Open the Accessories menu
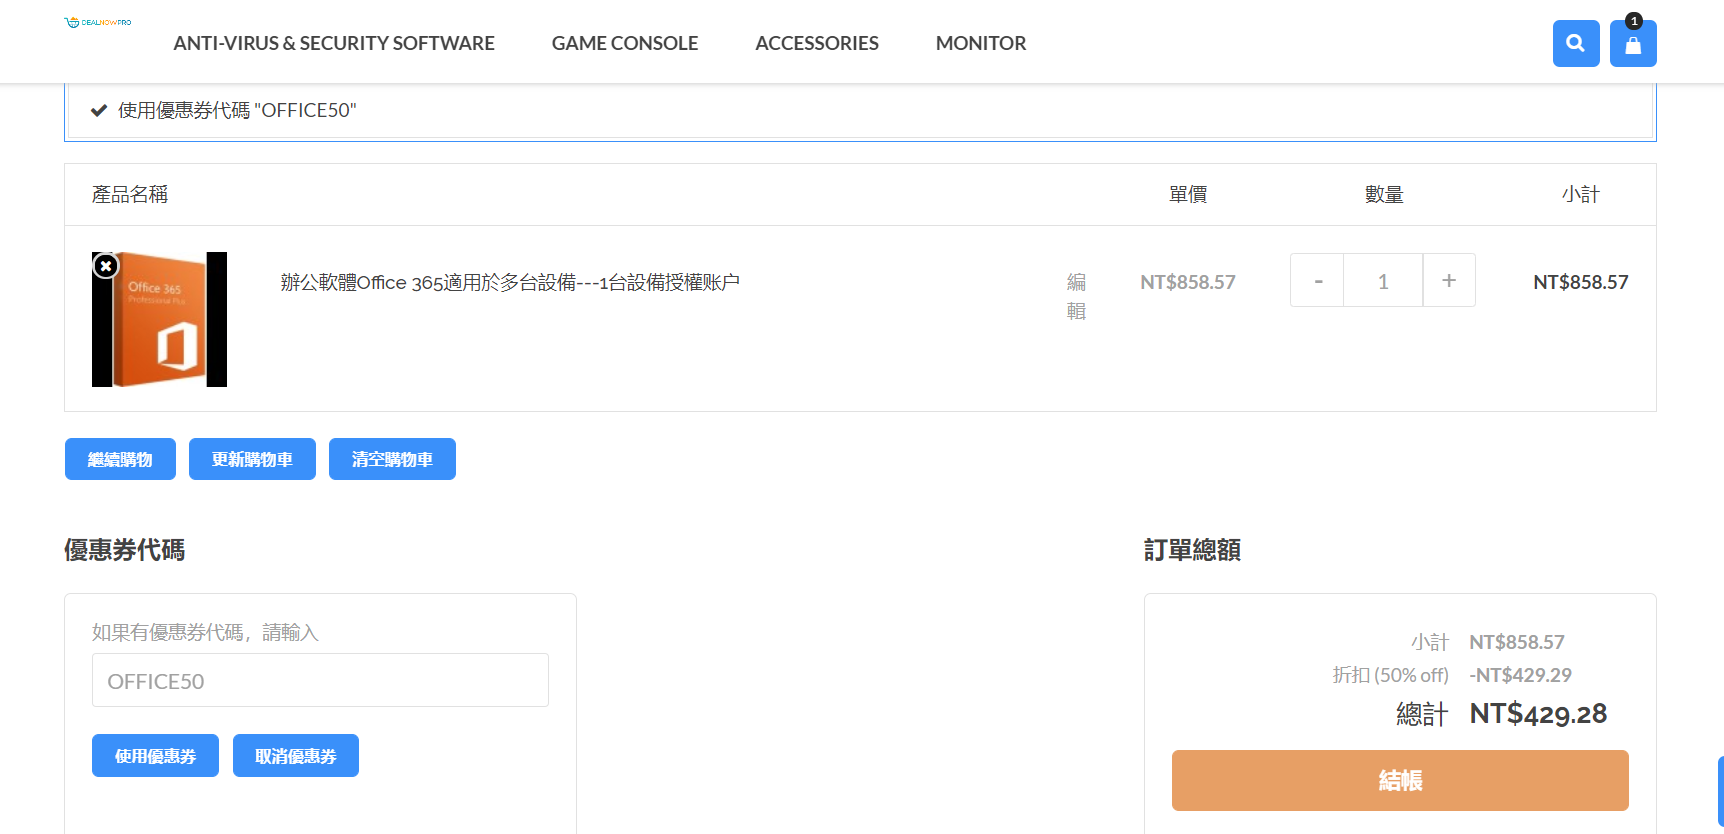 817,43
